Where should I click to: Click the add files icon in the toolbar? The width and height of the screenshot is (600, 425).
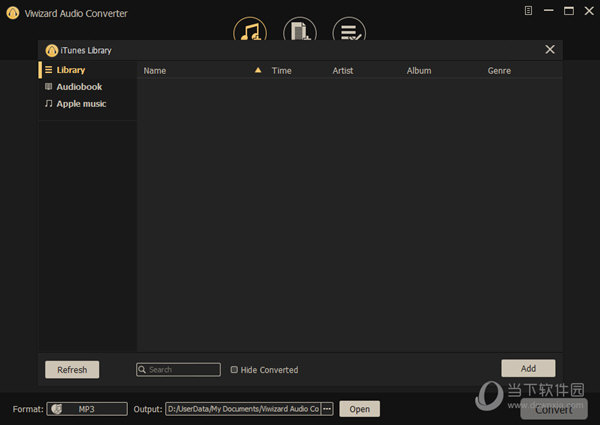[300, 29]
